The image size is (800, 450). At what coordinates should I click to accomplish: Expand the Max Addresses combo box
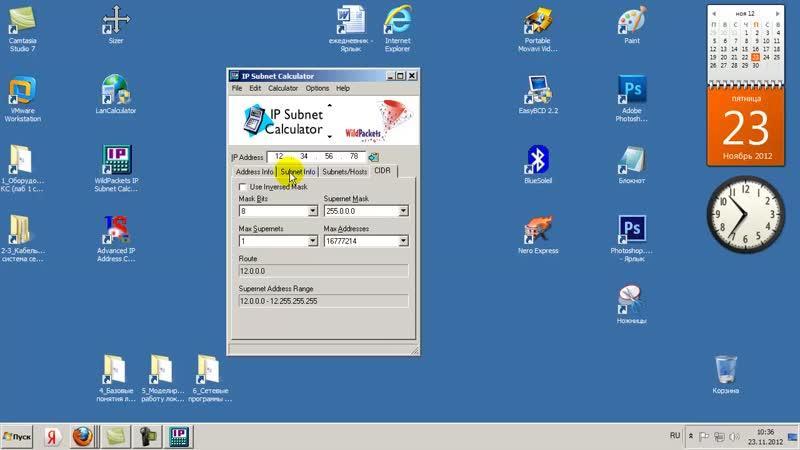click(403, 242)
